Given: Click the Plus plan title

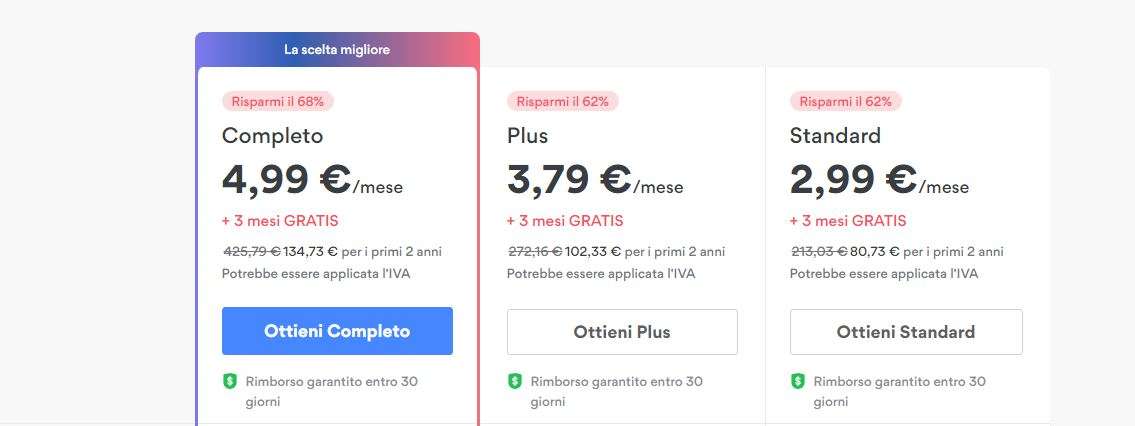Looking at the screenshot, I should click(528, 135).
